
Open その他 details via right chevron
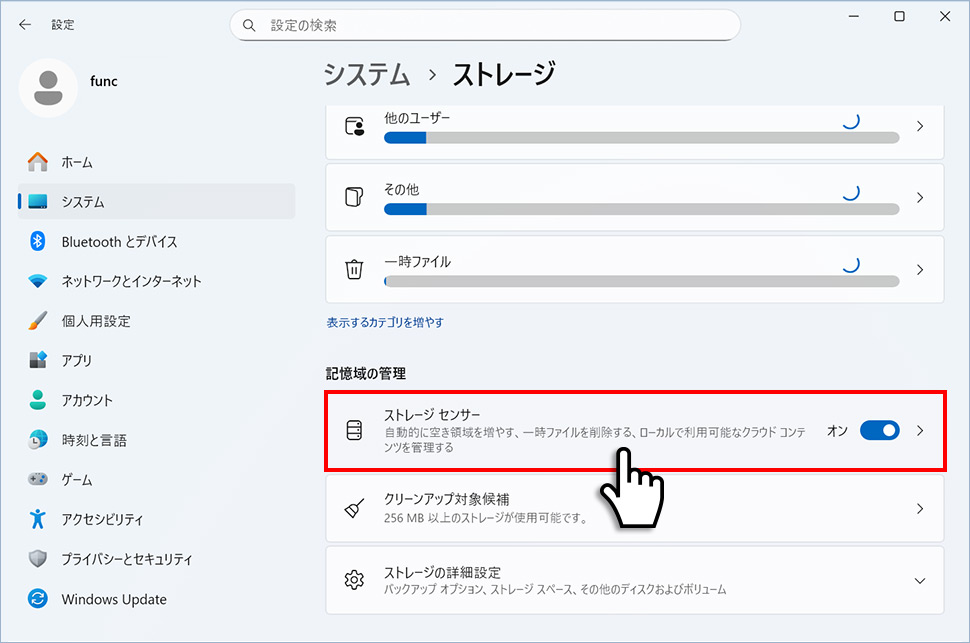(x=920, y=197)
